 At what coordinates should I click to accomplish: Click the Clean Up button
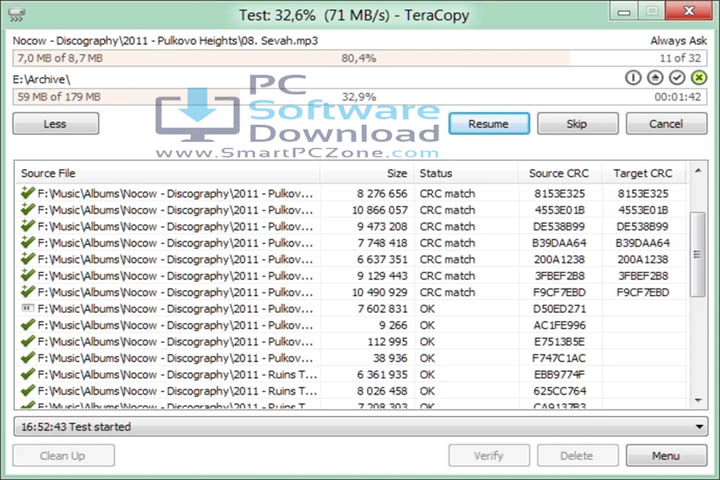pos(63,456)
